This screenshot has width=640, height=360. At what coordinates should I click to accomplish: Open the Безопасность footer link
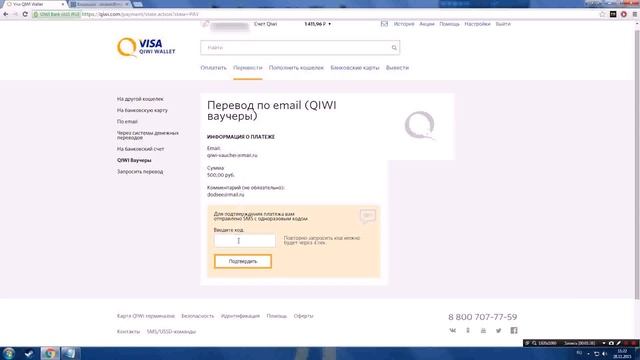pos(198,316)
